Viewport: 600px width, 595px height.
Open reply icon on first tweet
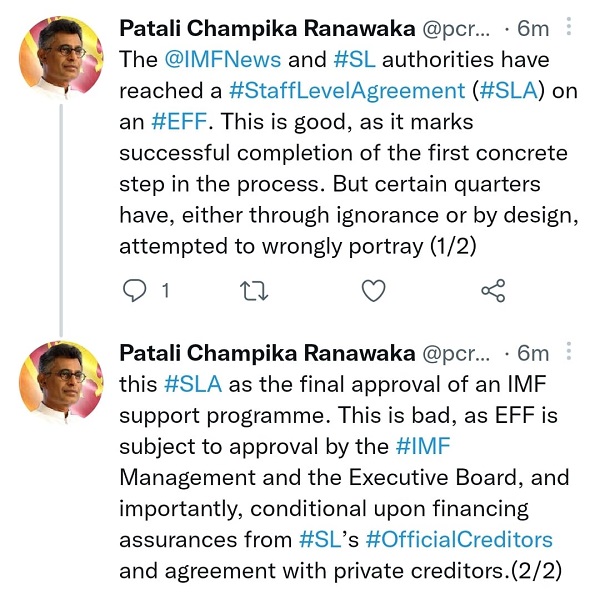click(134, 291)
